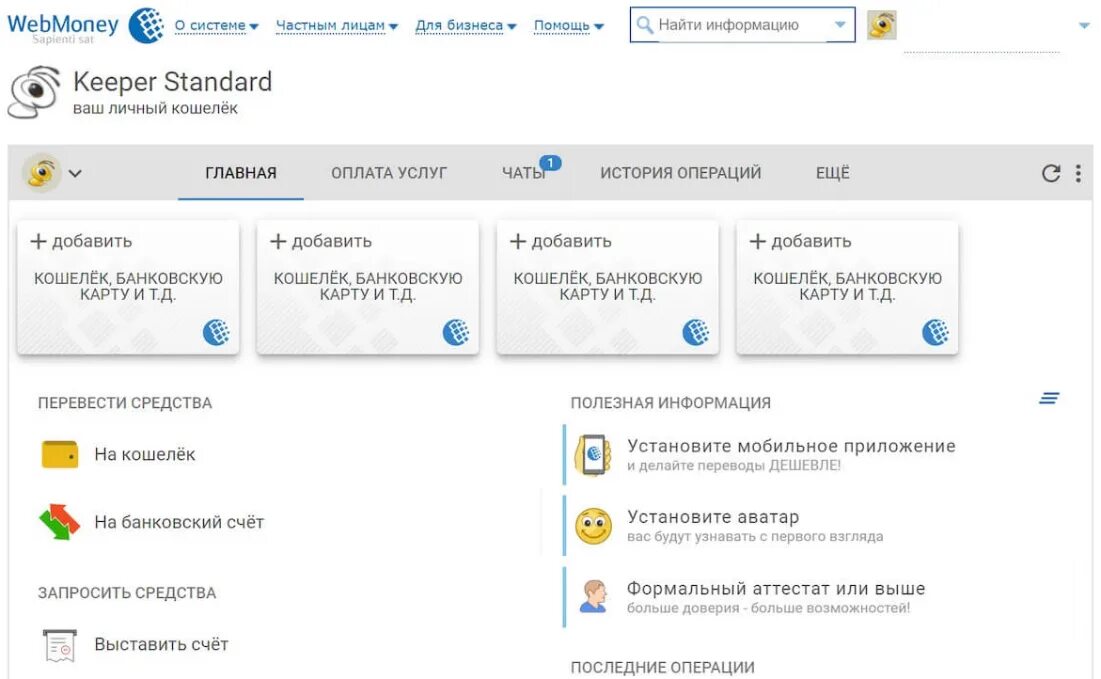Open the Ещё tab
Viewport: 1101px width, 679px height.
(833, 173)
